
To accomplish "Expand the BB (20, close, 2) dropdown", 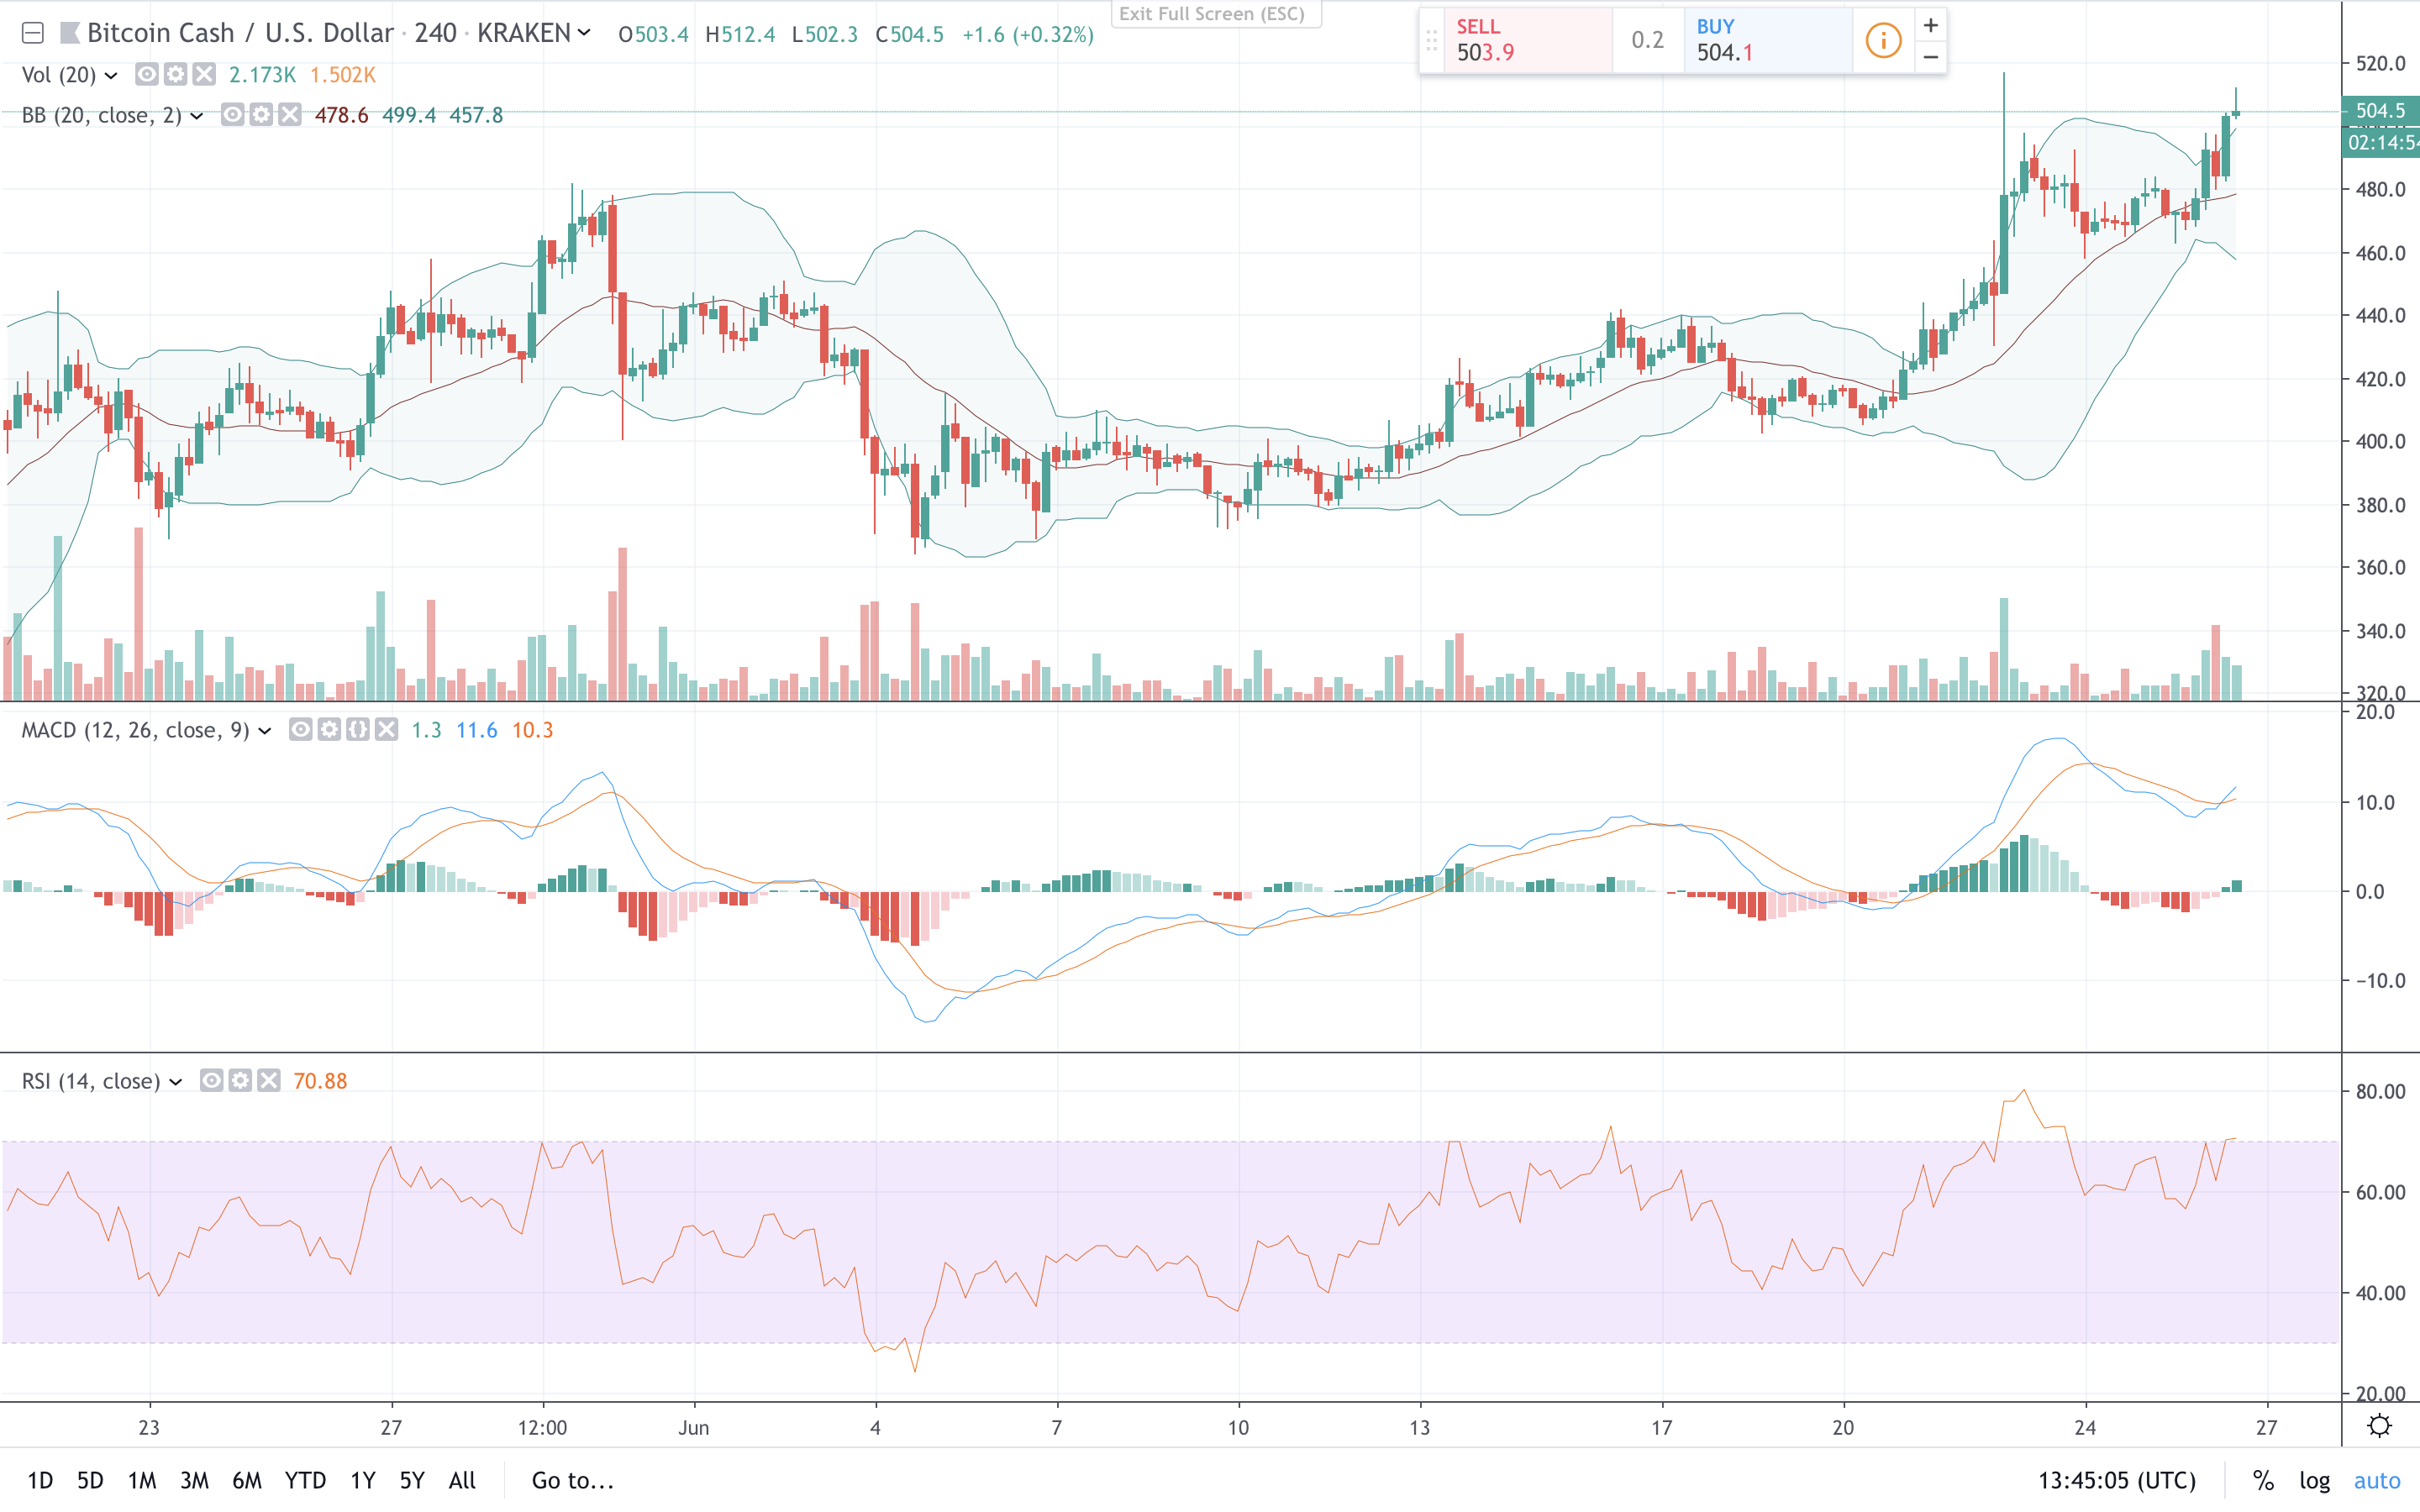I will tap(197, 116).
